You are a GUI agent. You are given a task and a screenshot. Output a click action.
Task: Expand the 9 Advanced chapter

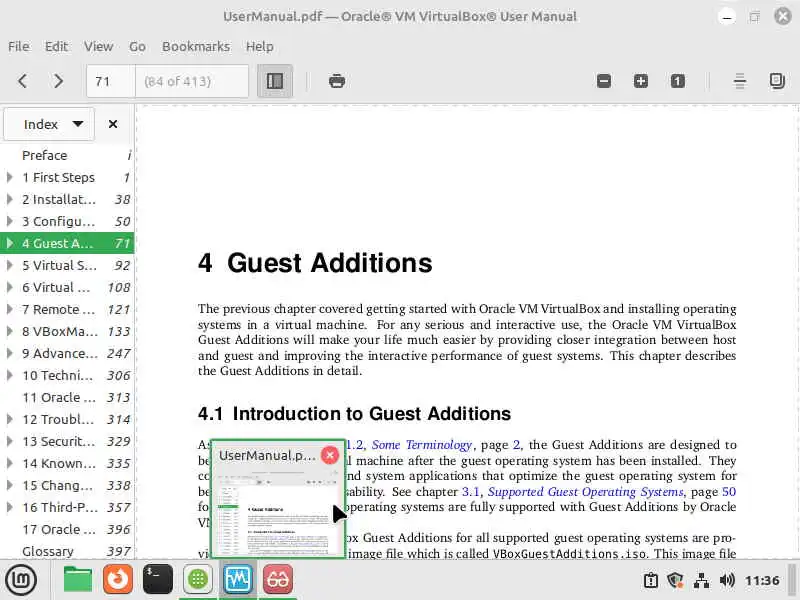9,354
